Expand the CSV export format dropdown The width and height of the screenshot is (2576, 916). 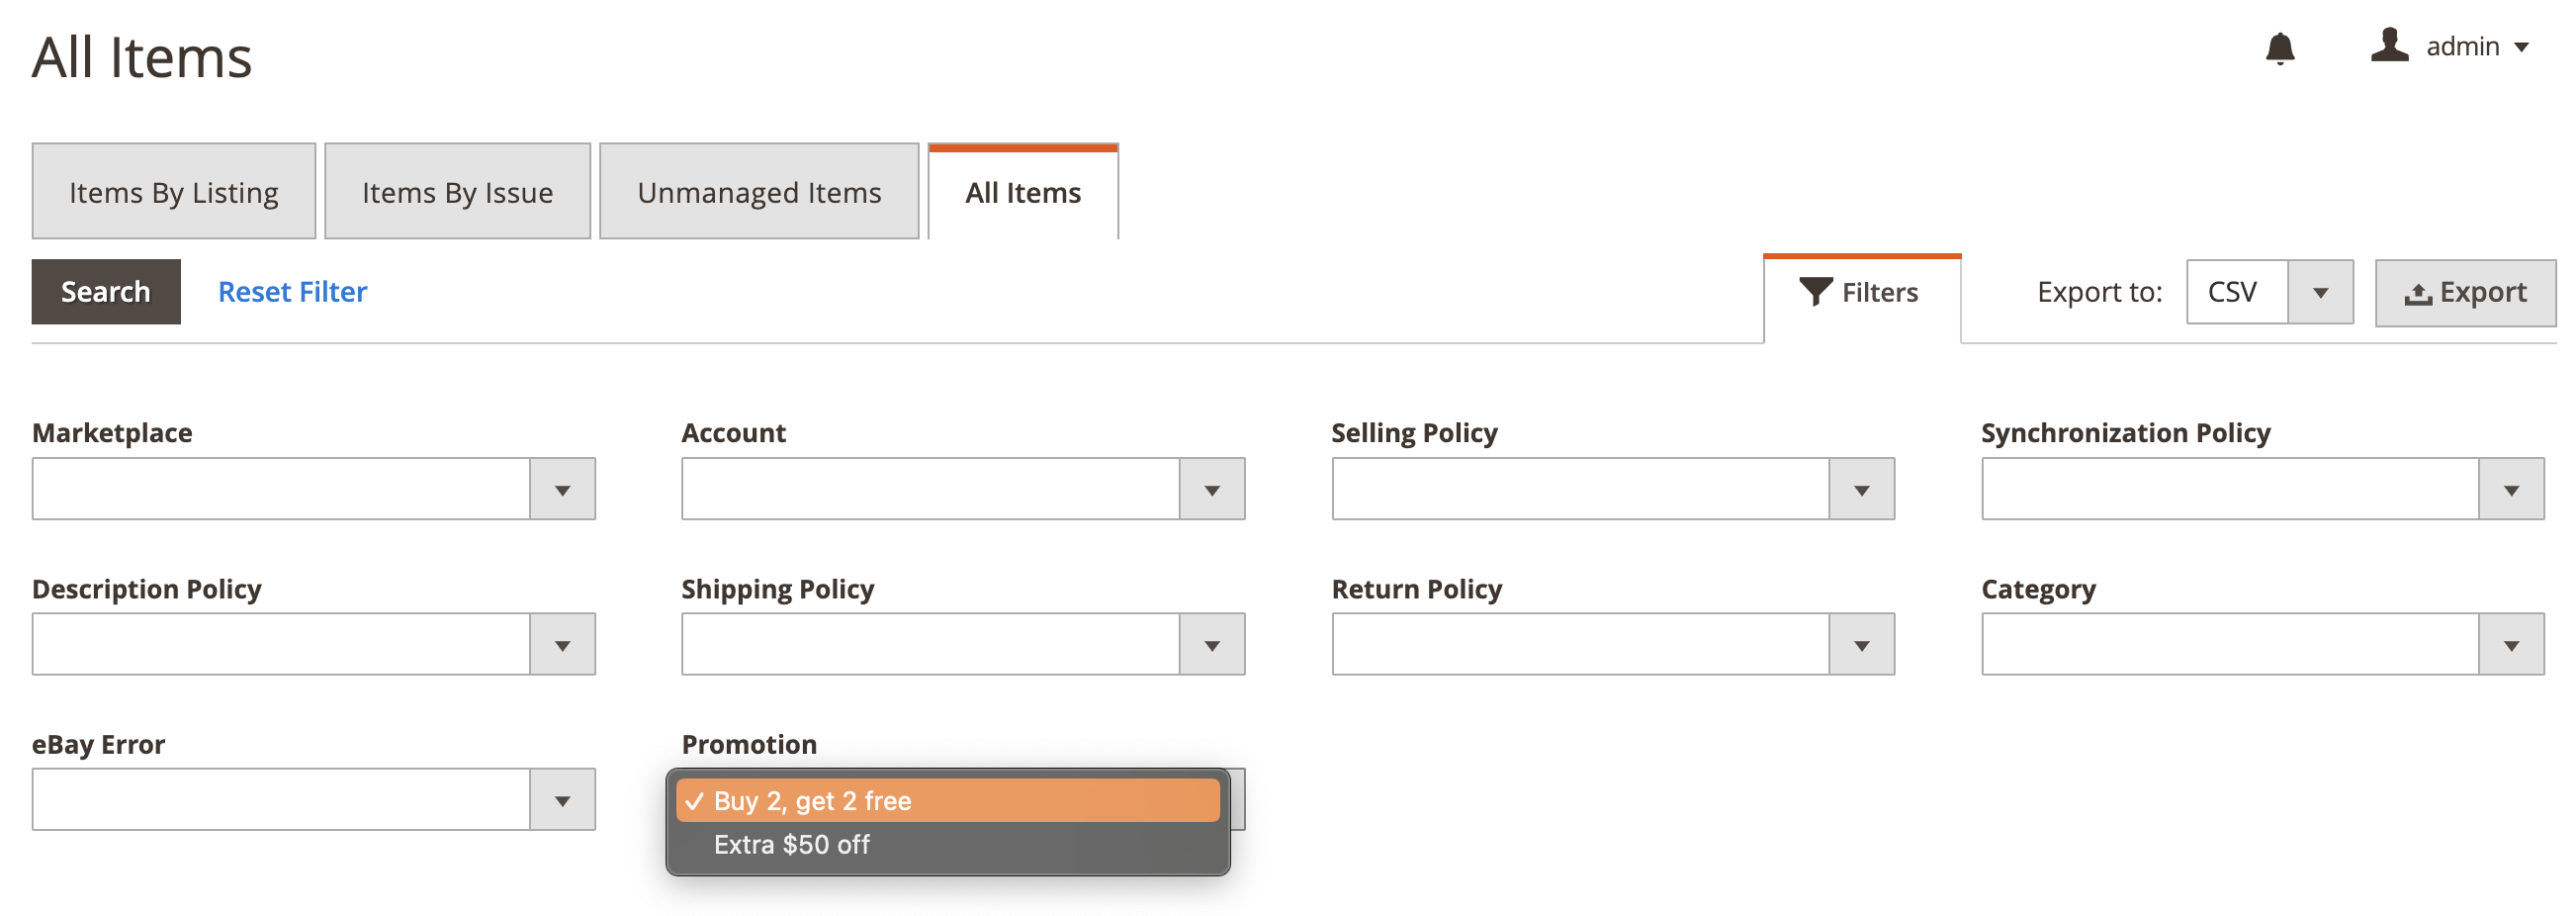(2320, 293)
